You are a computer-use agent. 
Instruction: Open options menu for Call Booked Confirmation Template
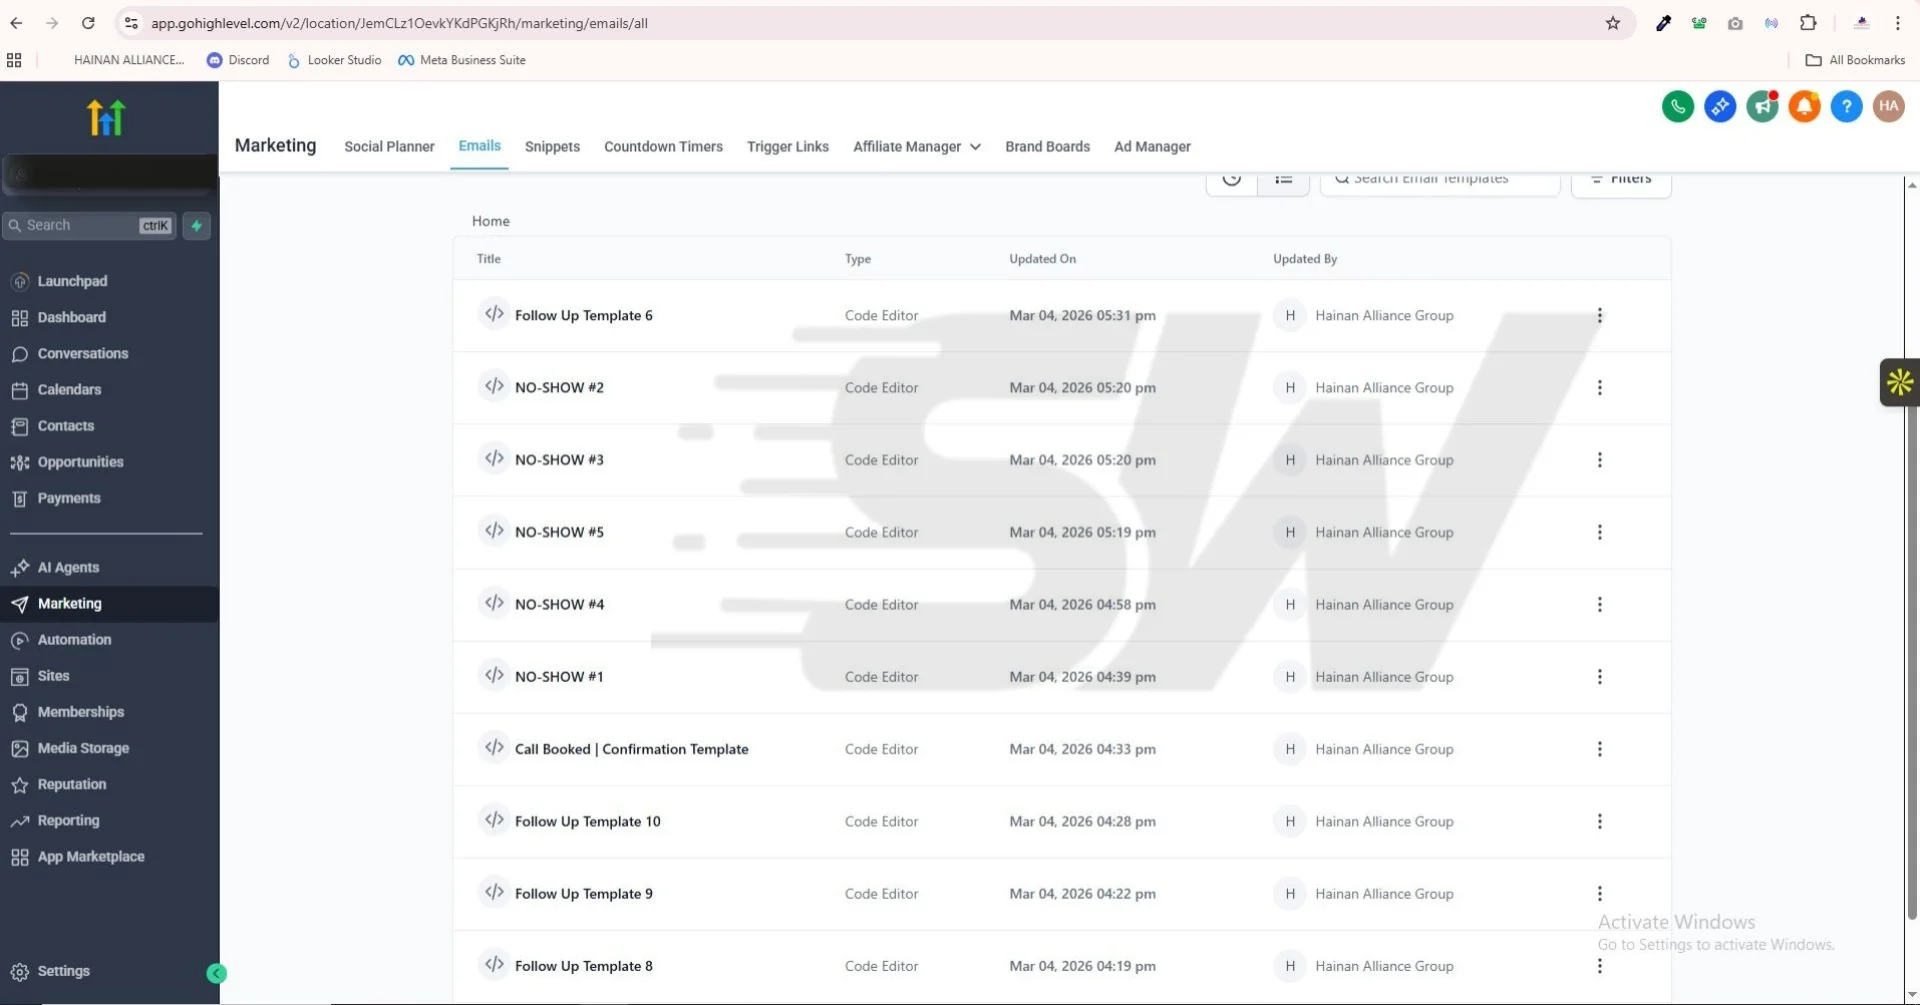click(x=1599, y=749)
